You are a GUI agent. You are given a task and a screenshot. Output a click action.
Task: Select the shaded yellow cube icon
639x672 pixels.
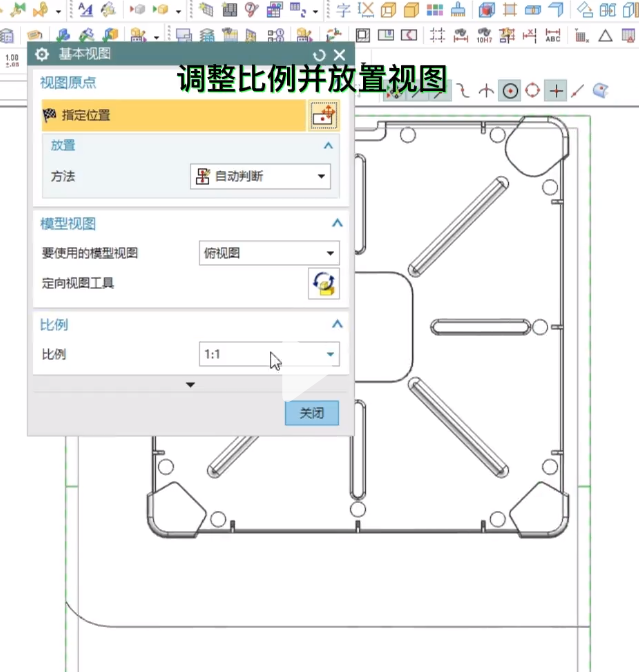click(411, 9)
